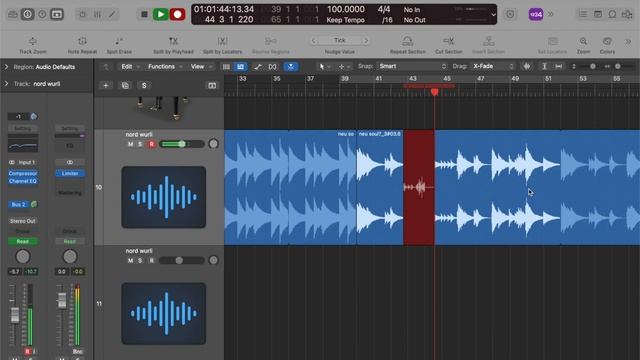
Task: Click the purple key command badge
Action: [536, 14]
